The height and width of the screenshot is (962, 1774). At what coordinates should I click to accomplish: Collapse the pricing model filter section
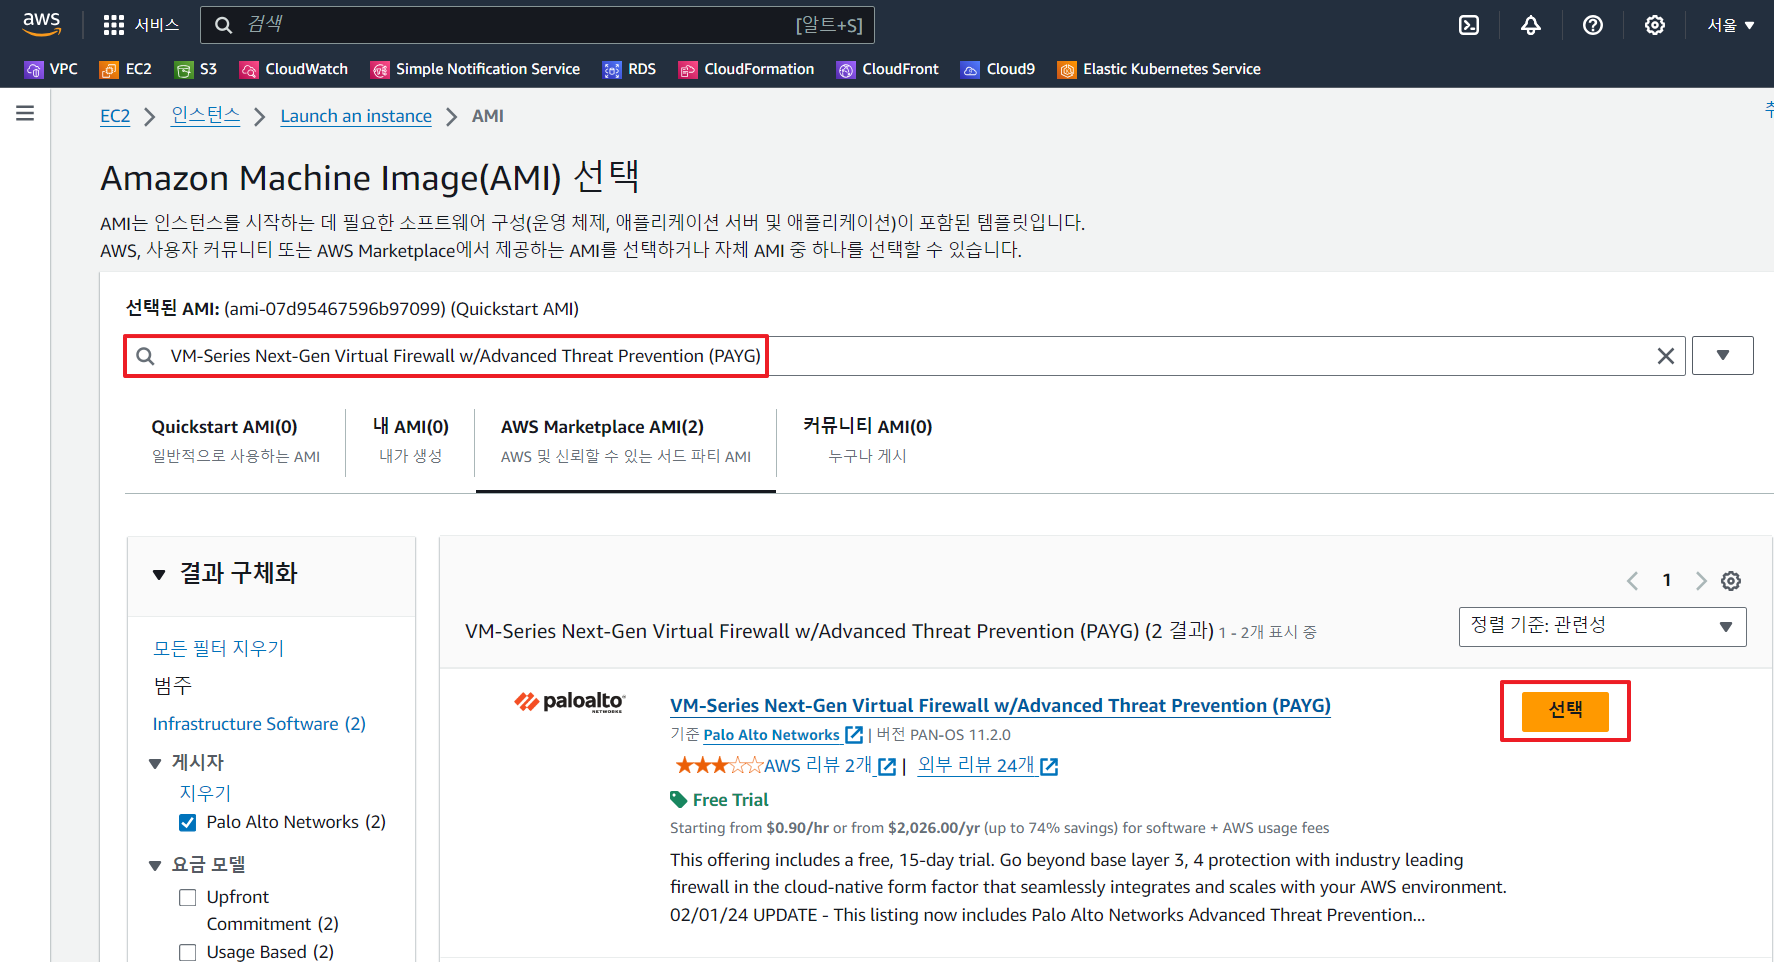tap(155, 866)
